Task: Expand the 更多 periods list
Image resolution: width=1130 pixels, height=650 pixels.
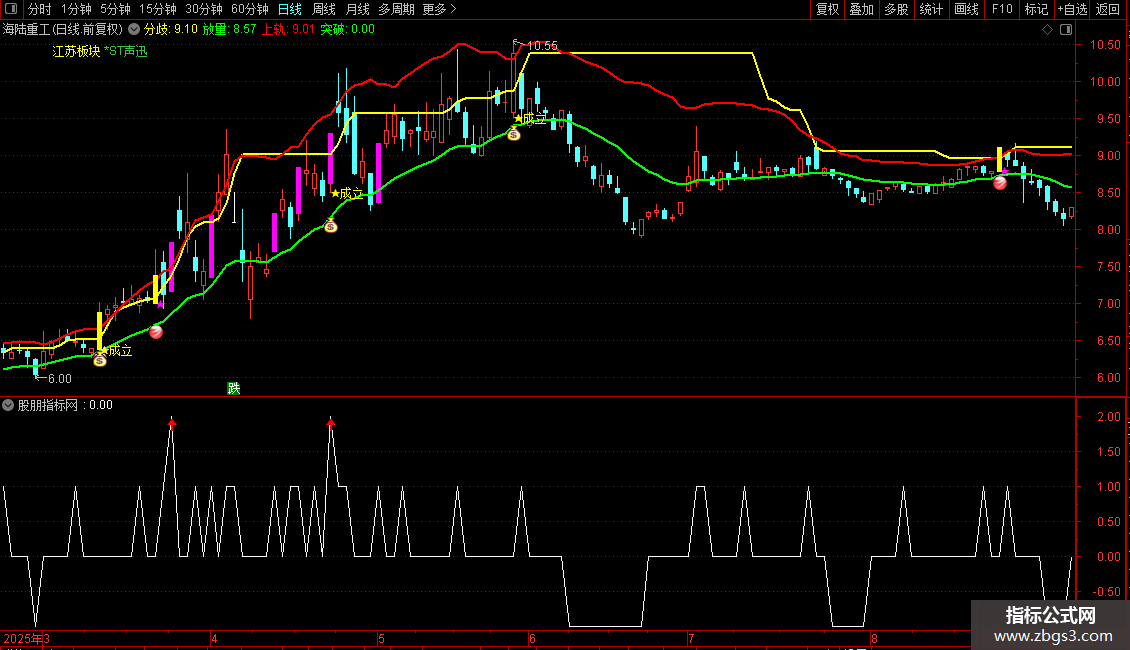Action: click(x=439, y=9)
